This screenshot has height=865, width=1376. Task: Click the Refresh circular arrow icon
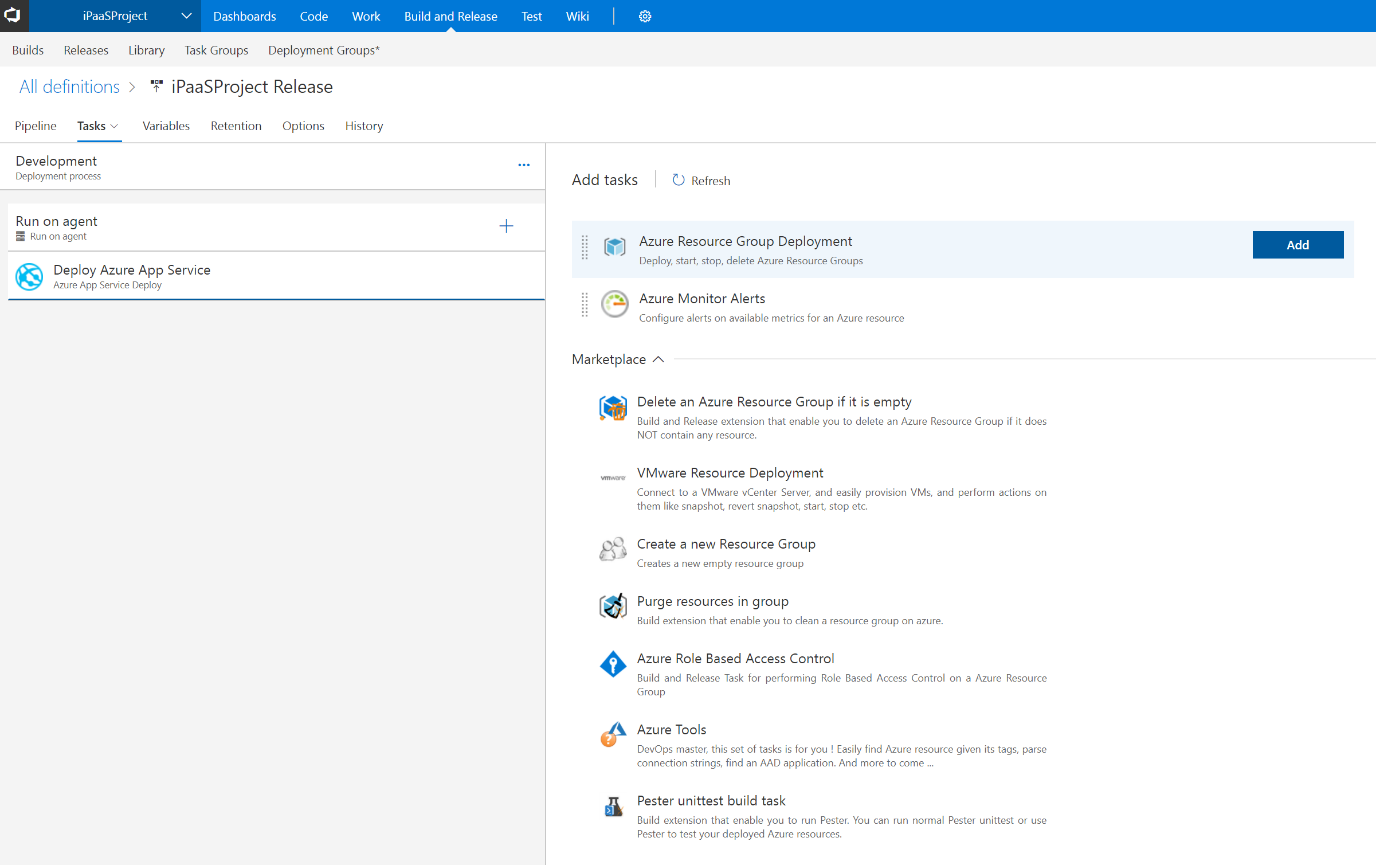click(678, 180)
